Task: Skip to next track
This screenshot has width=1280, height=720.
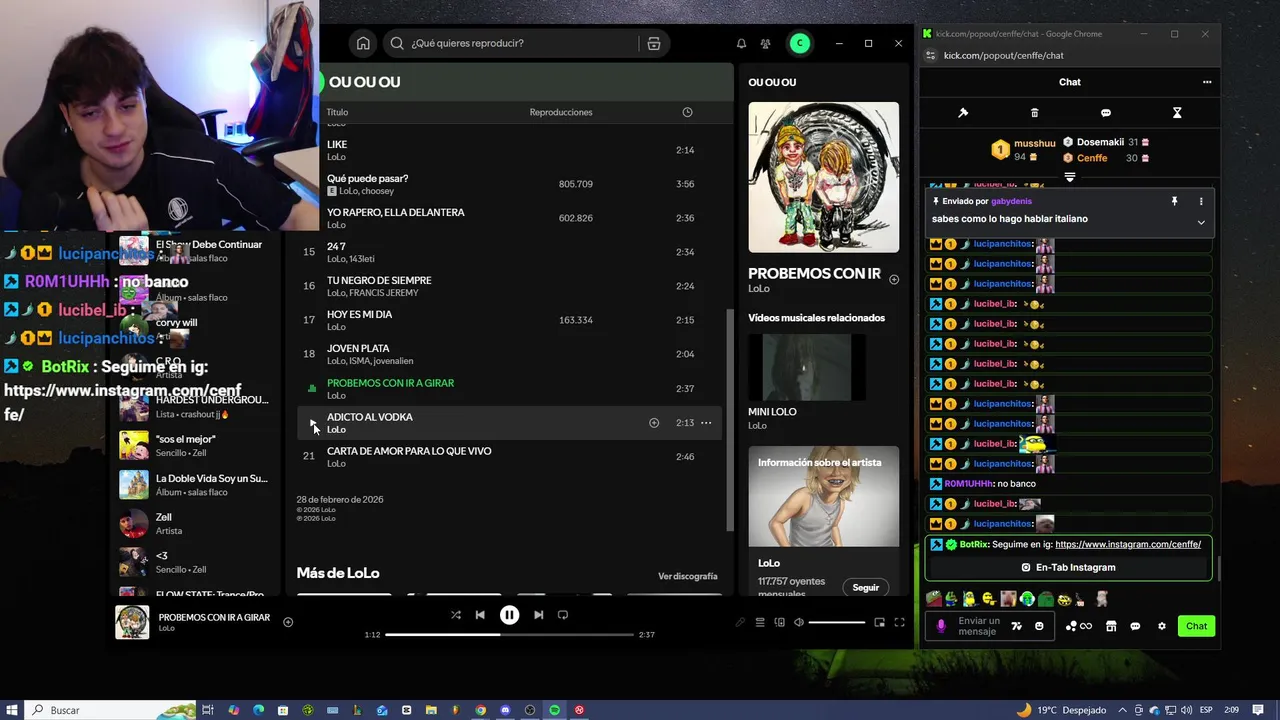Action: (538, 615)
